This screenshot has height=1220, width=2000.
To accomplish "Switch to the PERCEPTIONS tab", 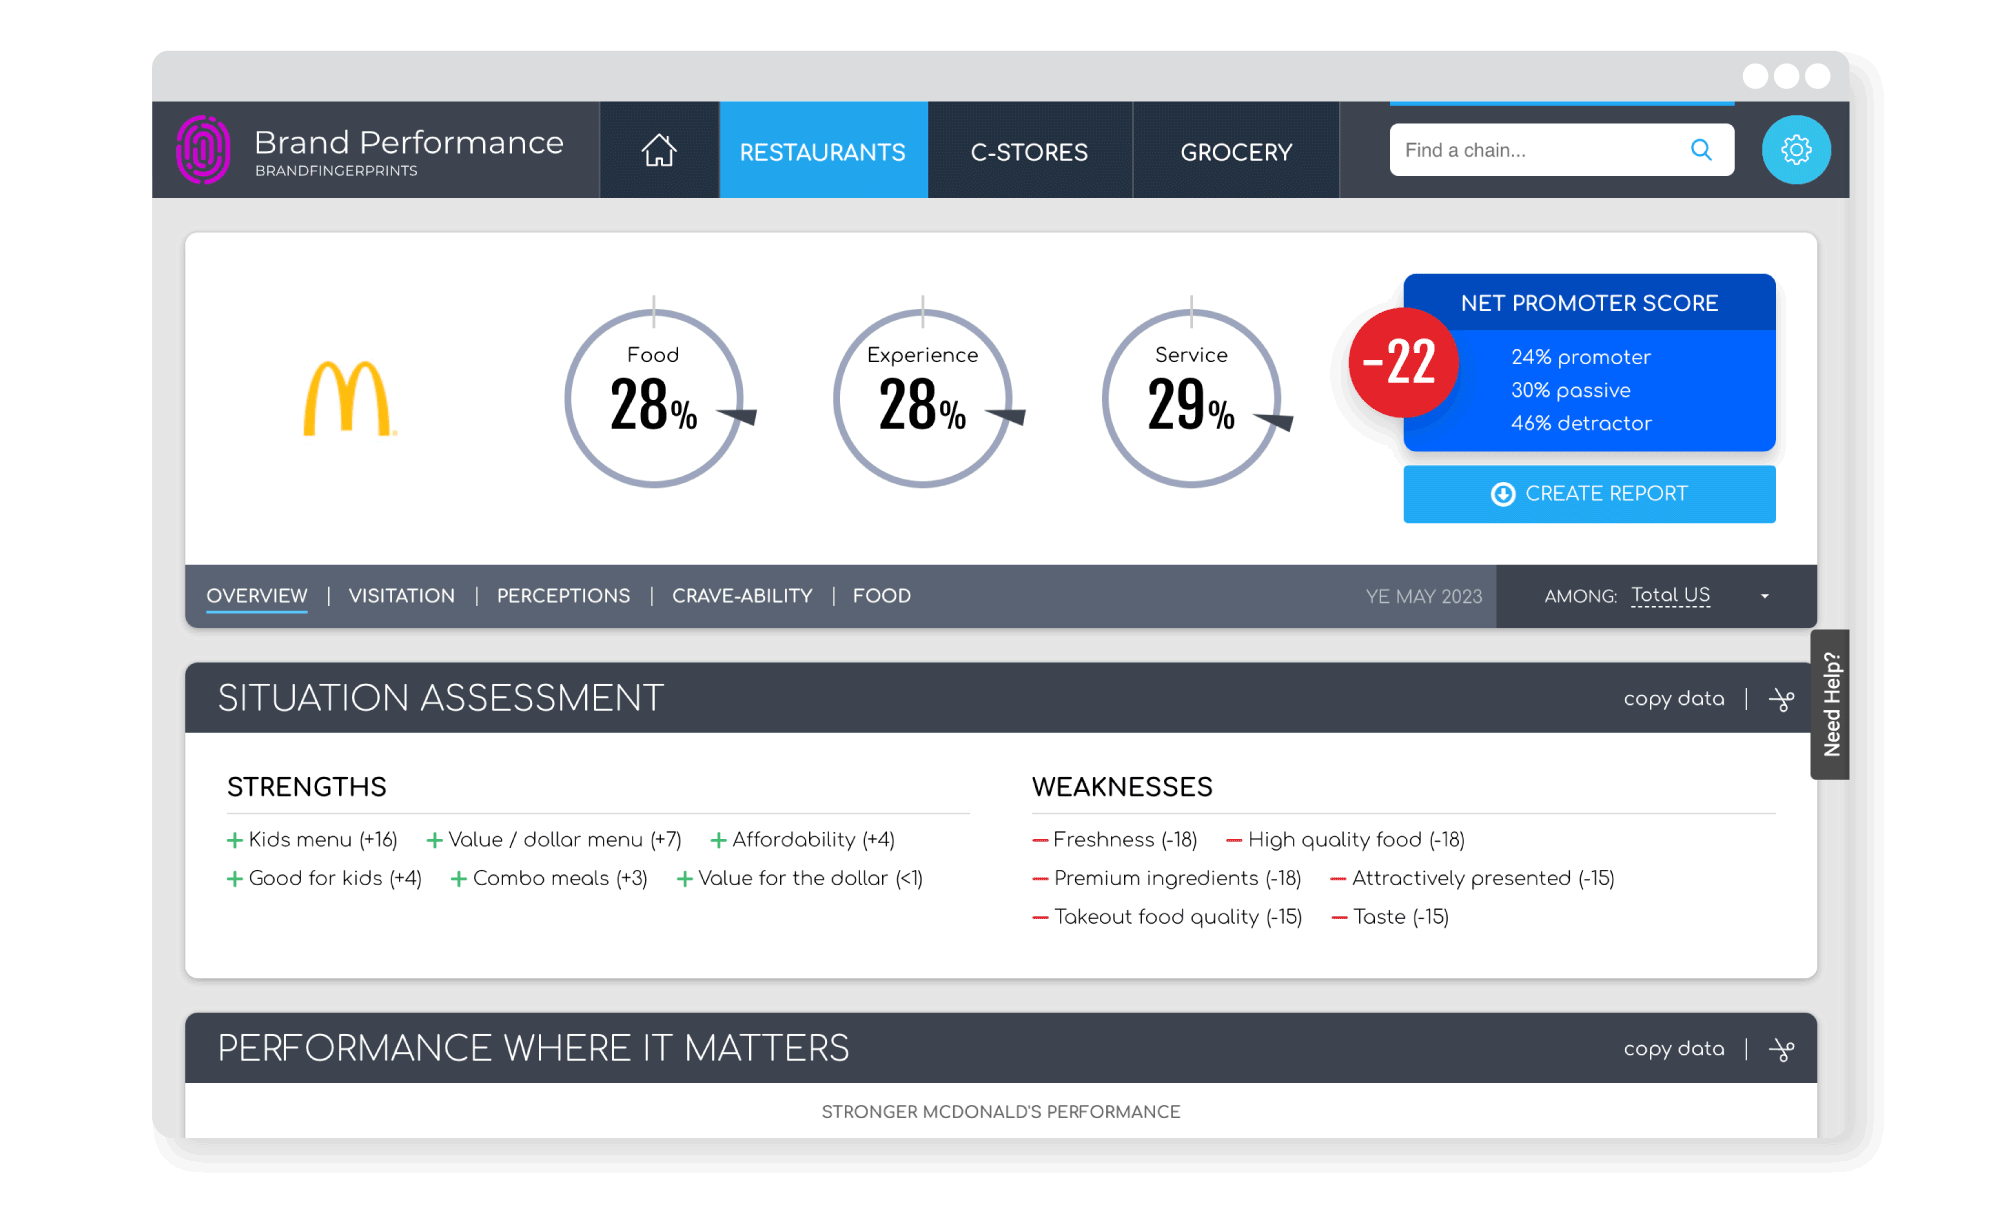I will [x=563, y=596].
